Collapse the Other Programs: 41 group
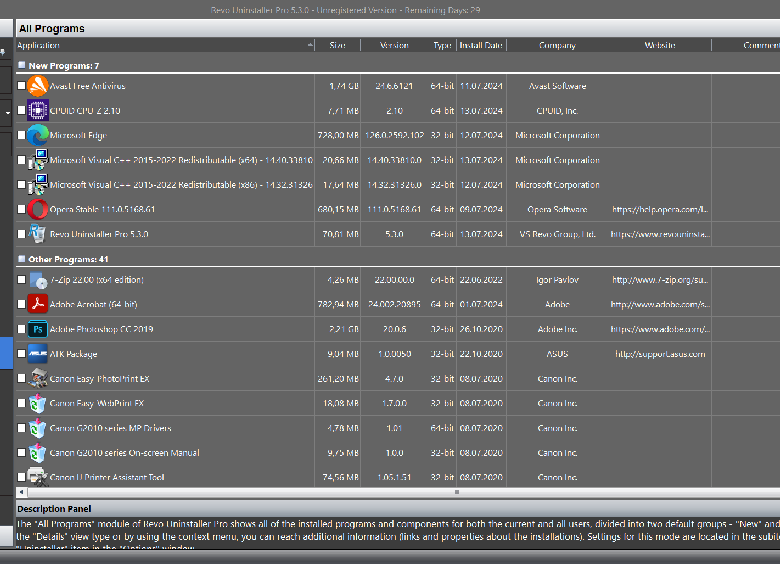This screenshot has height=564, width=780. tap(21, 259)
